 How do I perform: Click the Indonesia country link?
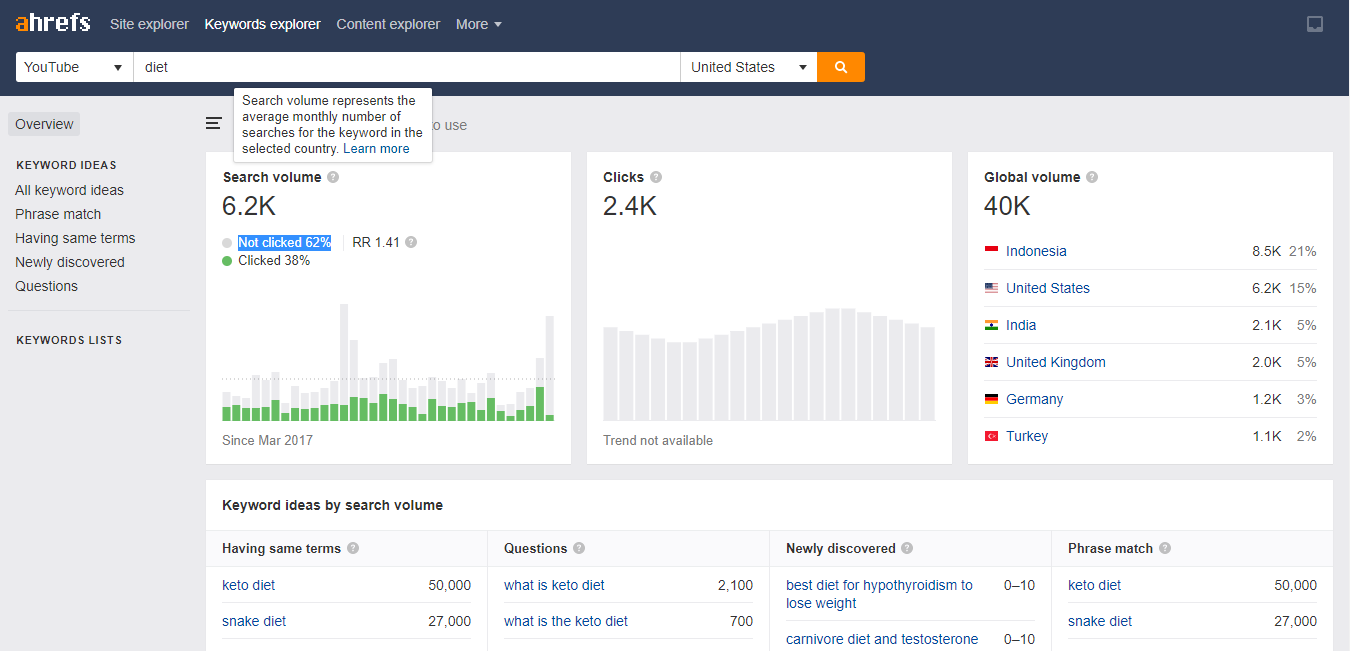tap(1036, 251)
